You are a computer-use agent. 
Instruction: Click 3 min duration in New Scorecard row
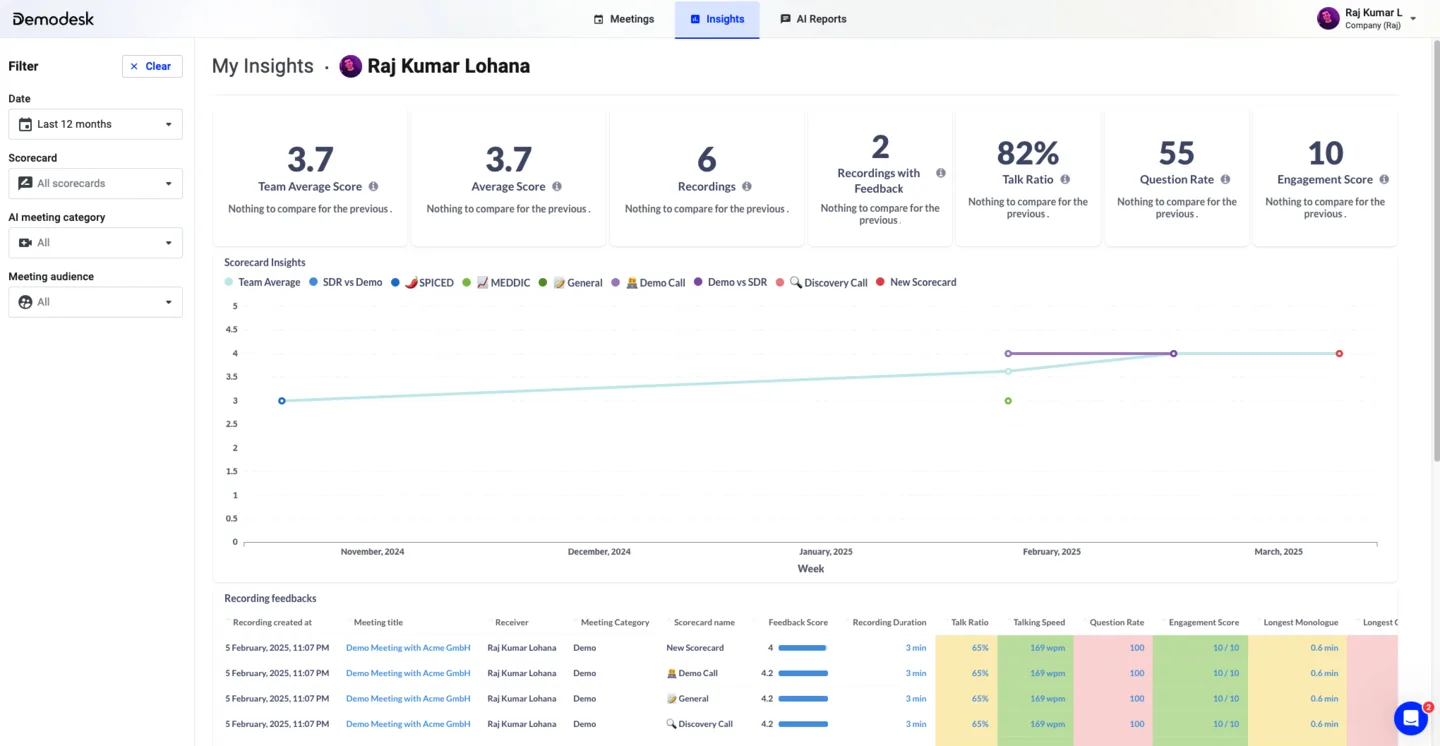tap(916, 648)
